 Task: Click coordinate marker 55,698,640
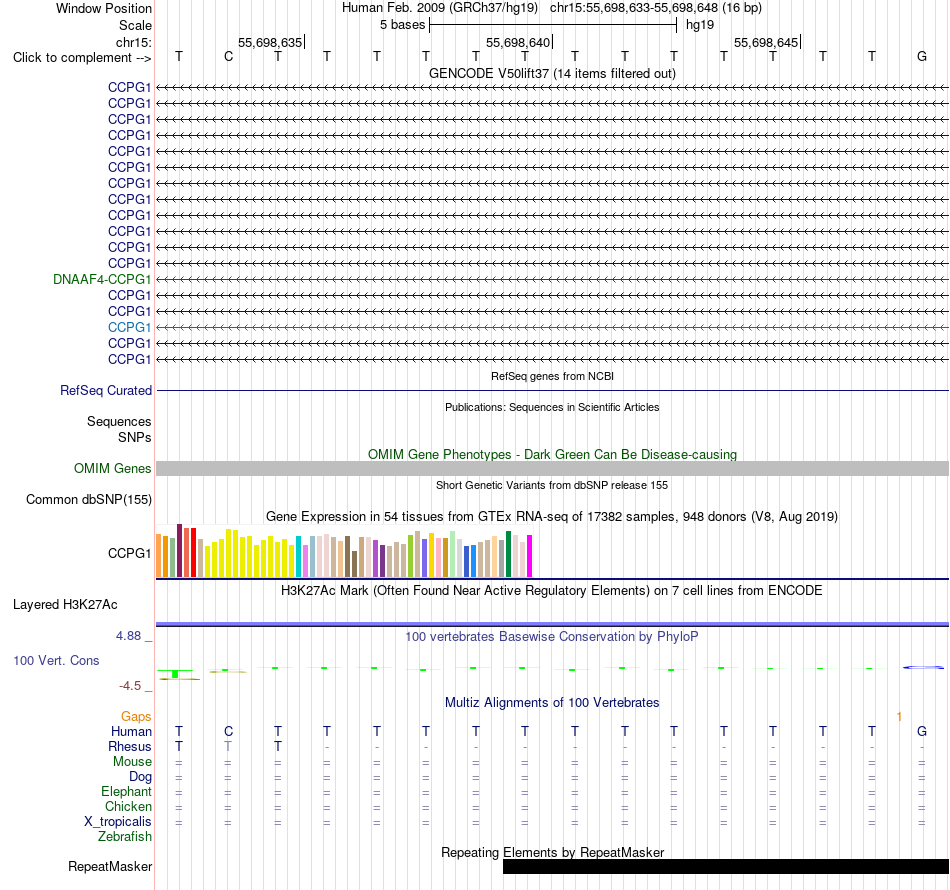518,42
